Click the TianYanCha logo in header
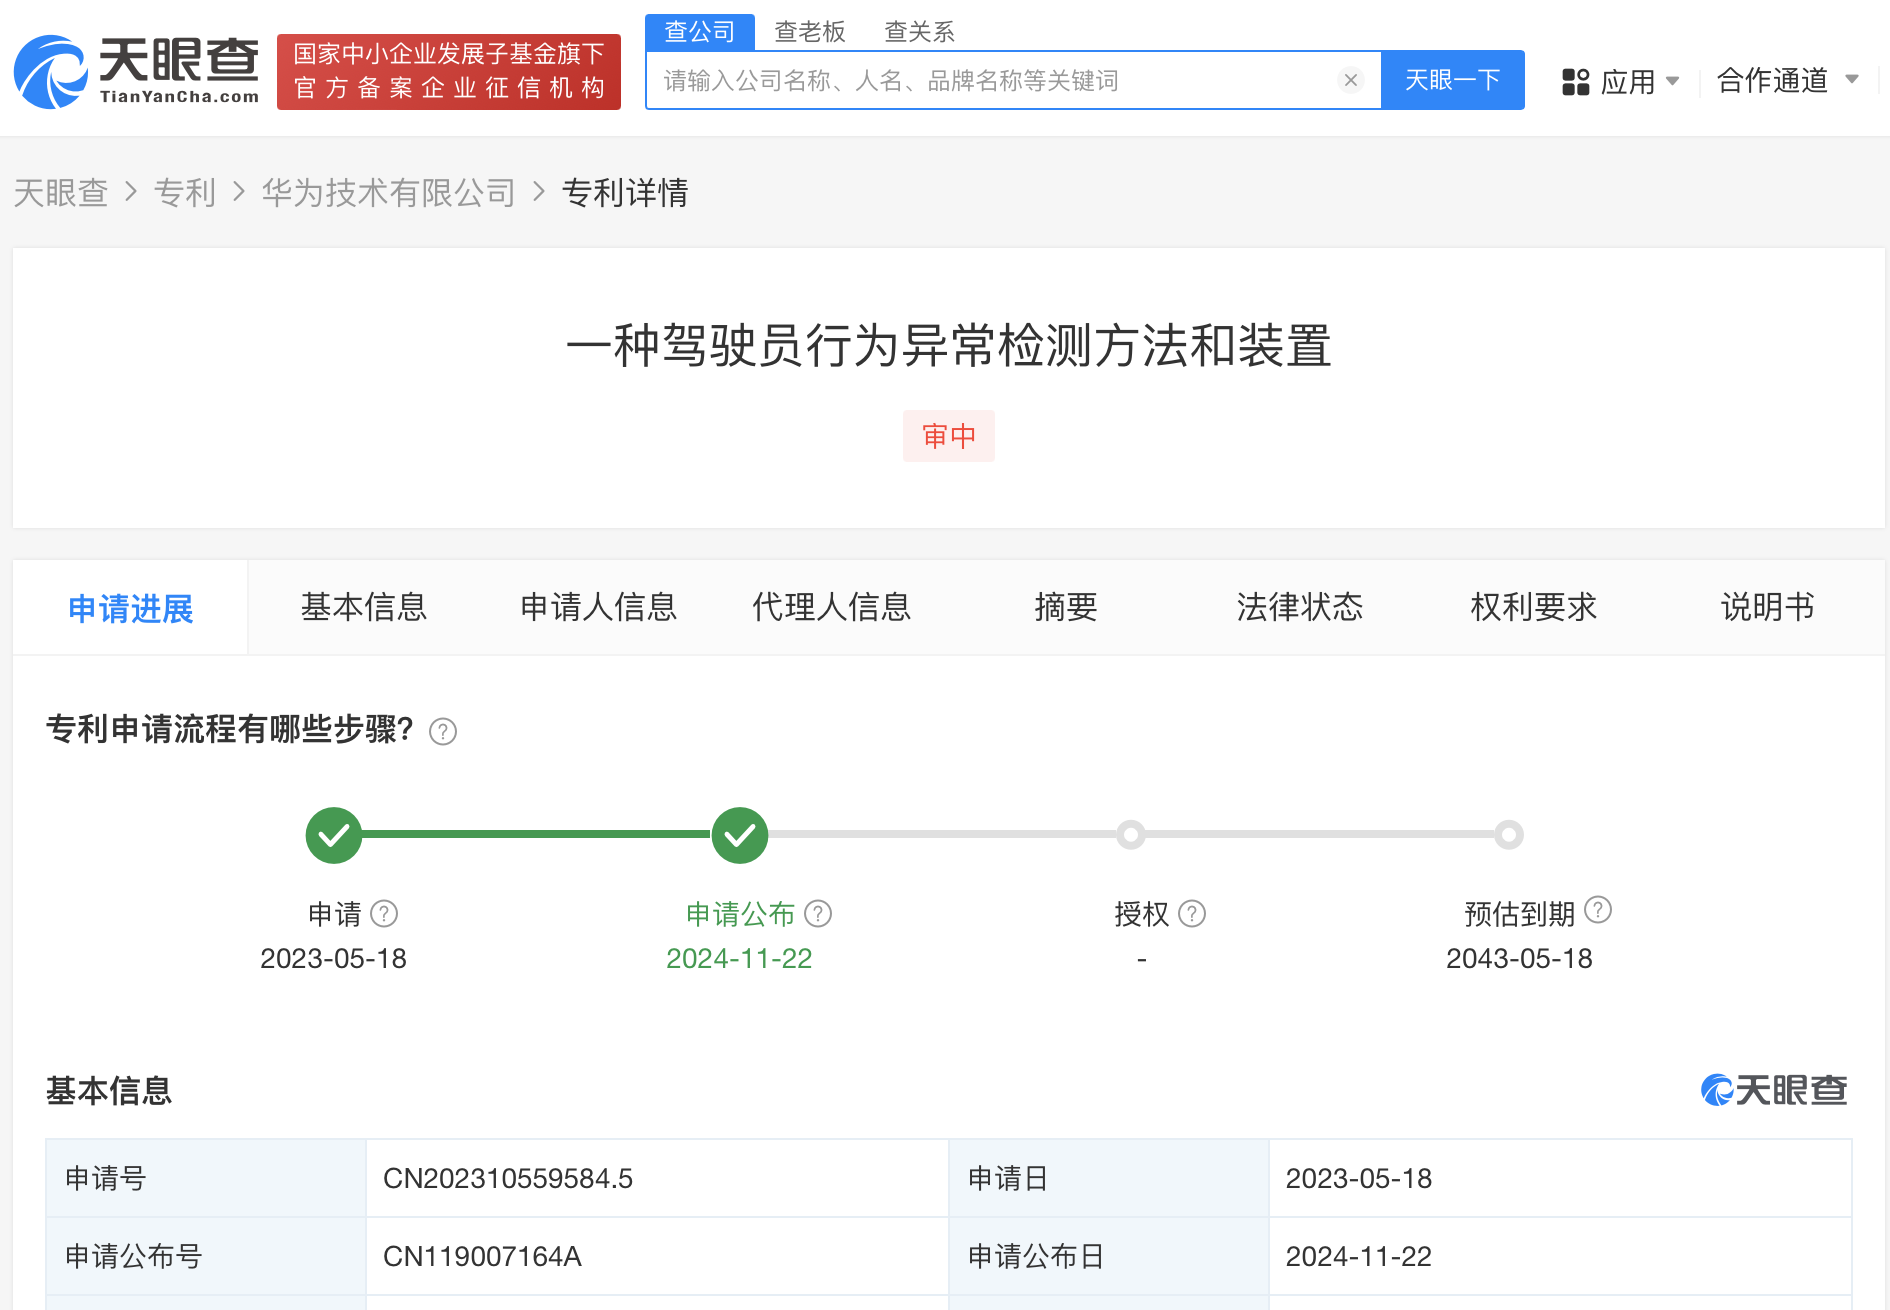The image size is (1890, 1310). (136, 71)
